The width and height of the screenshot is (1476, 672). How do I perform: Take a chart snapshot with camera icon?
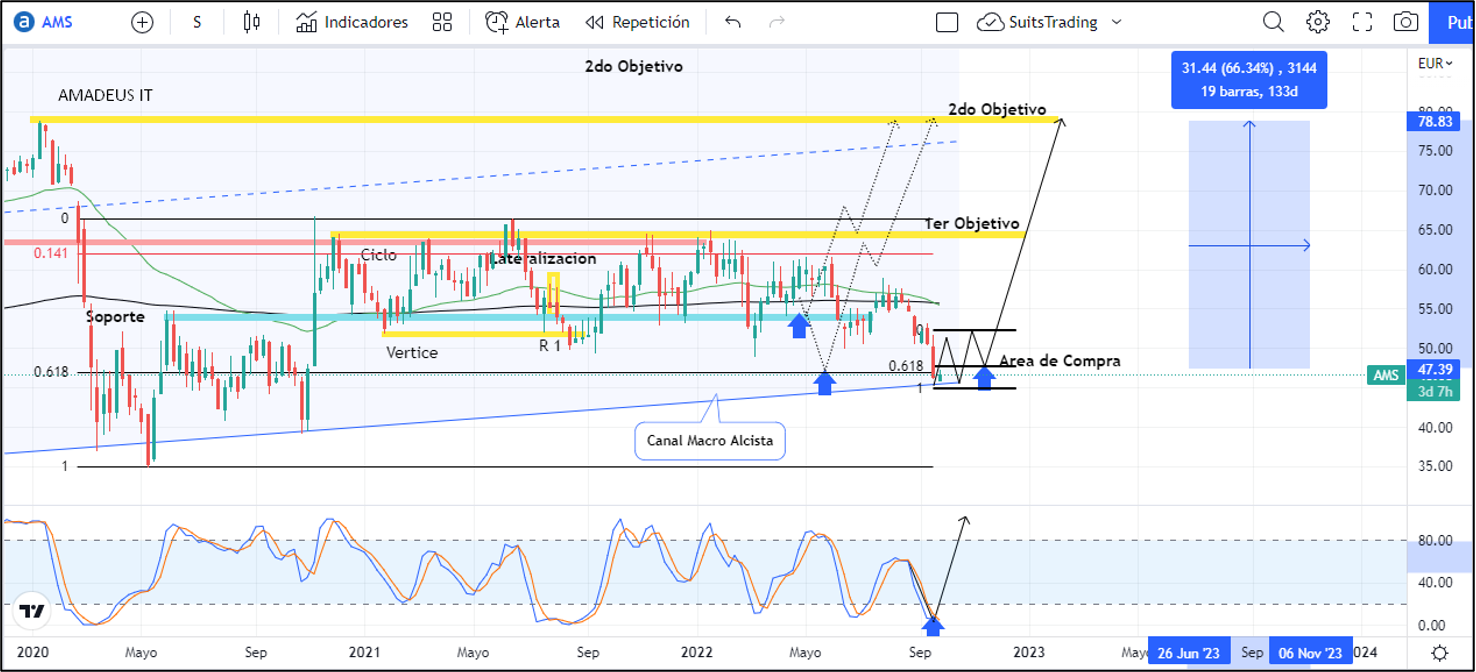point(1406,22)
